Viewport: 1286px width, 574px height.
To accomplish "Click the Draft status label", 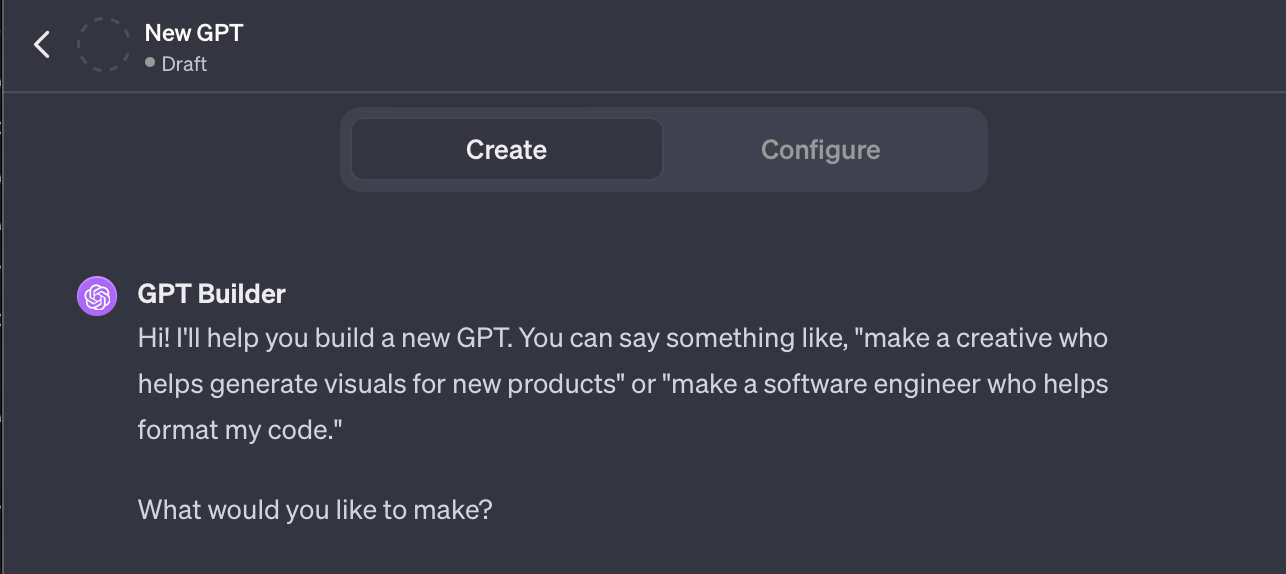I will click(184, 64).
